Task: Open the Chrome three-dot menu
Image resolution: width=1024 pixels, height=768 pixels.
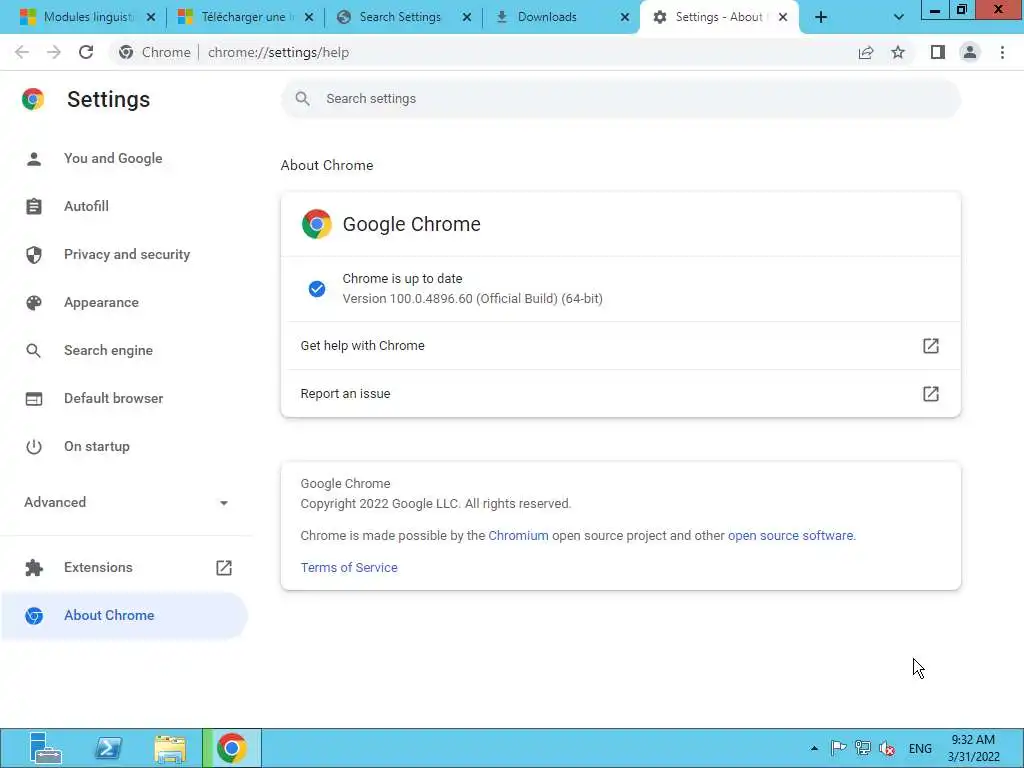Action: pyautogui.click(x=1002, y=52)
